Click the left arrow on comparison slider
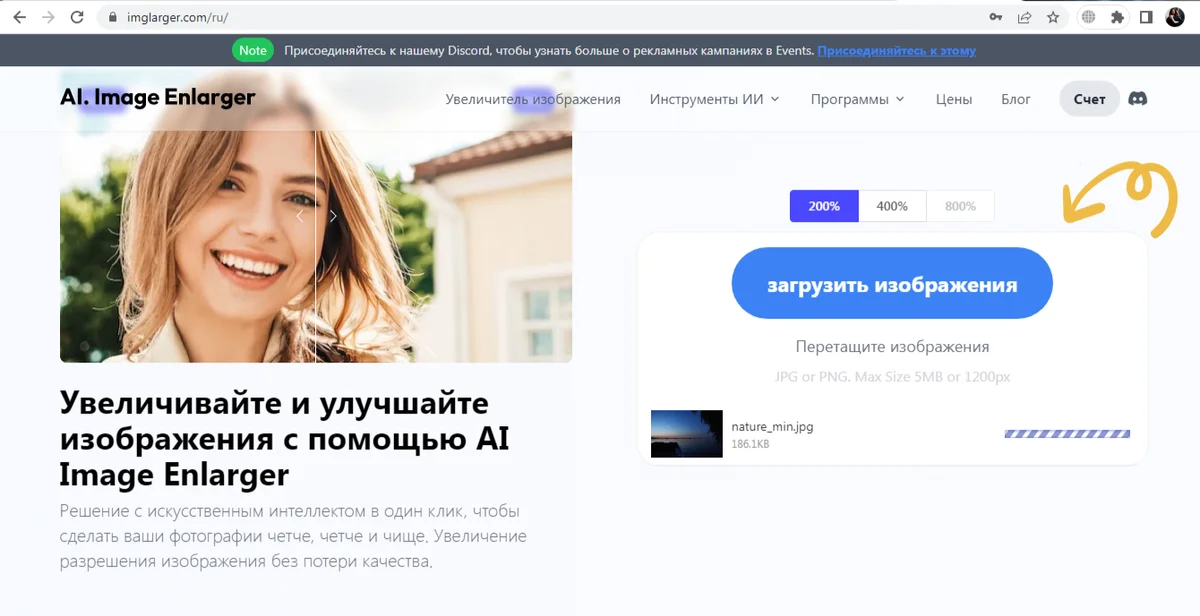1200x616 pixels. click(298, 216)
